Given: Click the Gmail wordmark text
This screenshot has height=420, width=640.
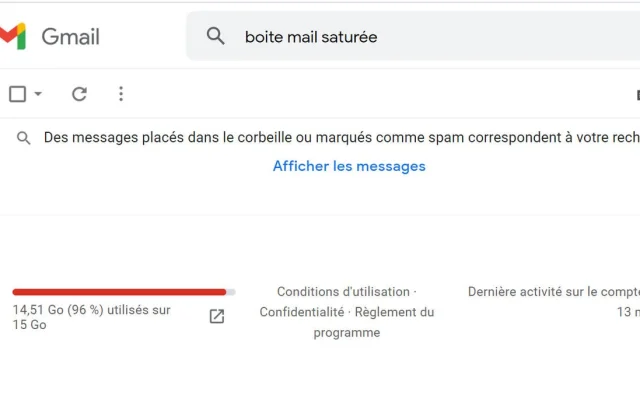Looking at the screenshot, I should point(71,37).
